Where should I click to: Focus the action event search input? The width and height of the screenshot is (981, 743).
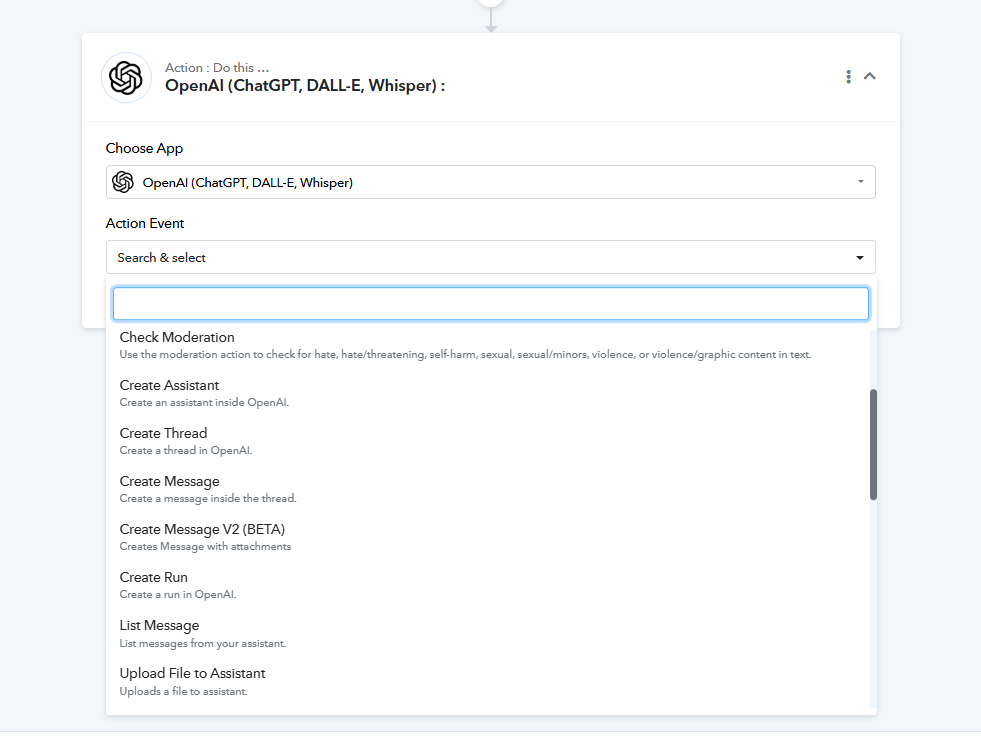click(490, 303)
